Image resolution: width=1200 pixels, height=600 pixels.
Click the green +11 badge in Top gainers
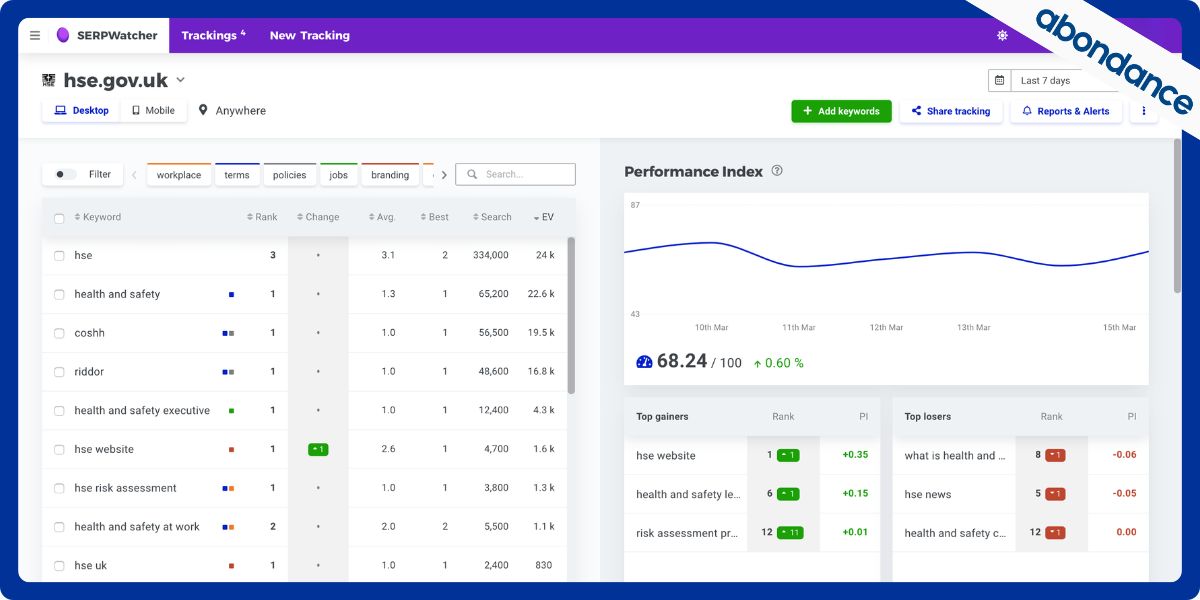[x=788, y=532]
